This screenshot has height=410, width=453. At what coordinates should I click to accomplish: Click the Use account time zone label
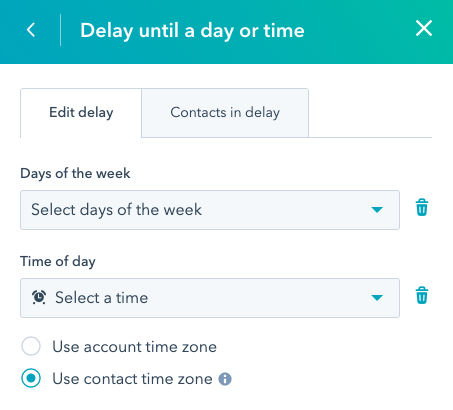[x=134, y=347]
